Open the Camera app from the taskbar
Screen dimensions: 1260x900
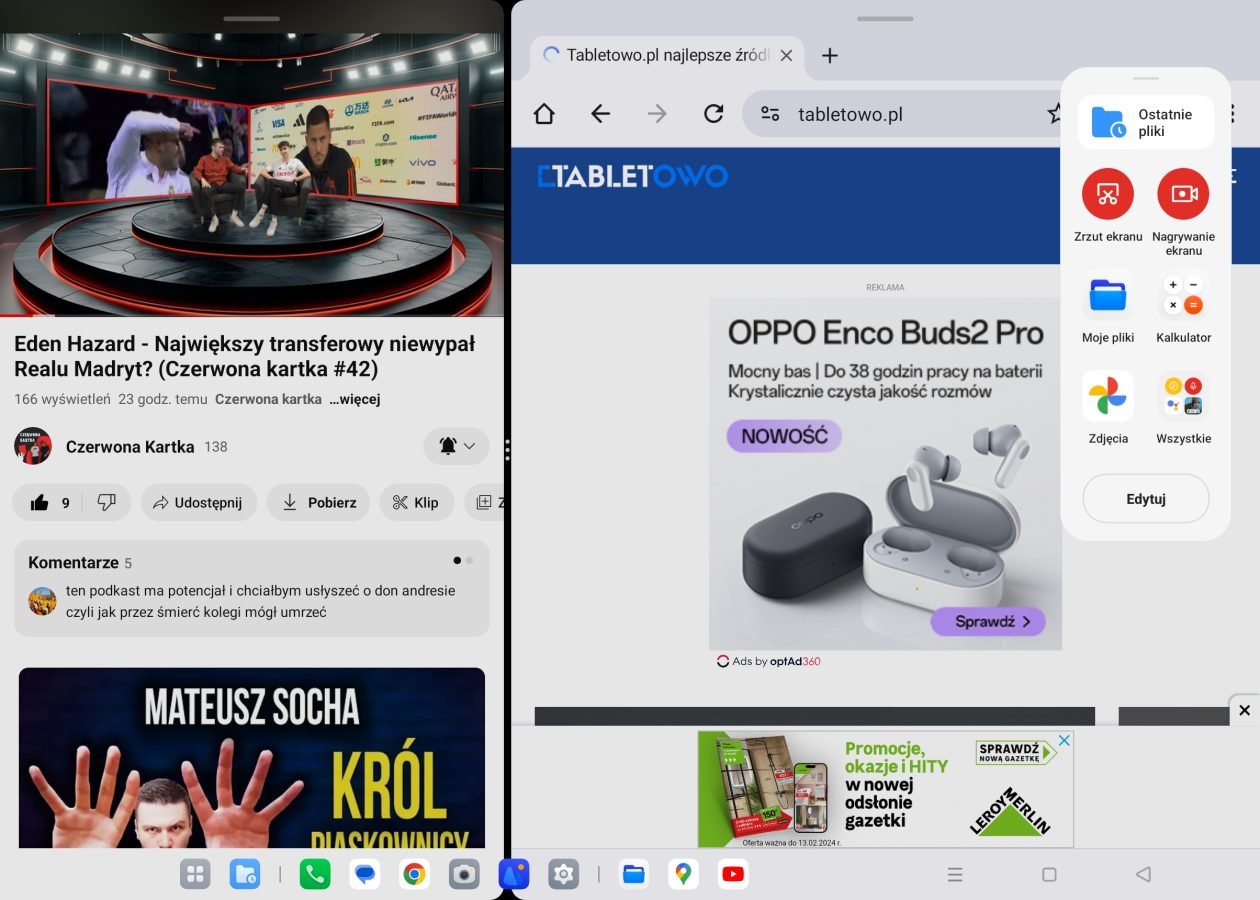coord(464,875)
